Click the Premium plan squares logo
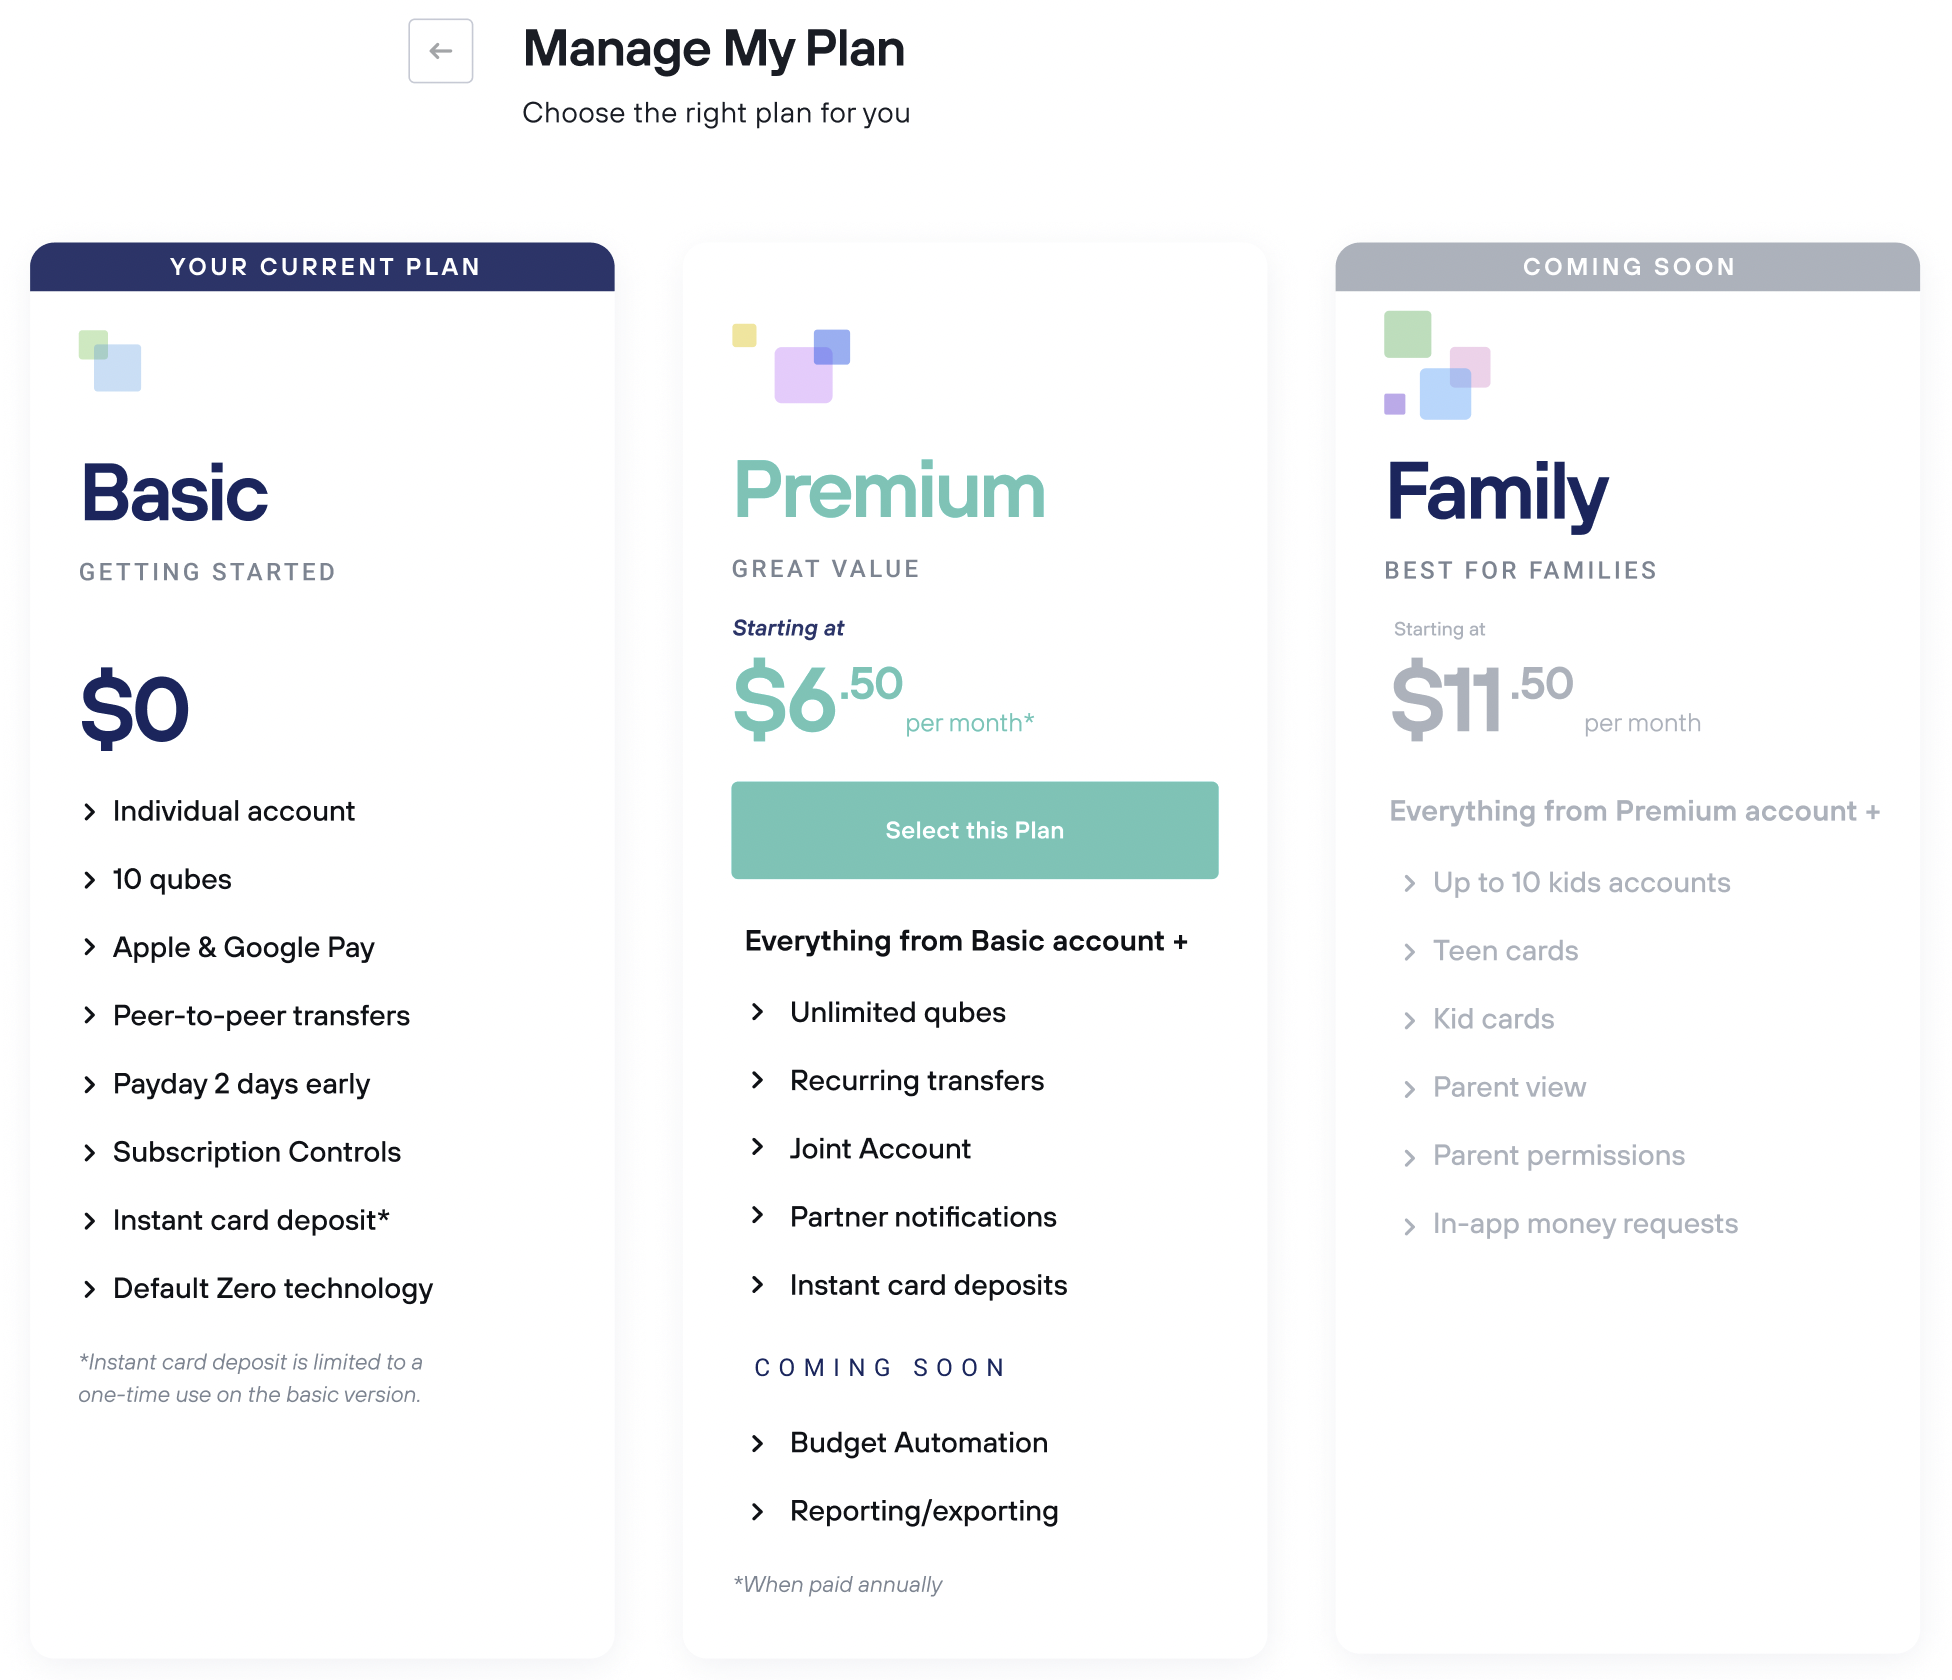 [791, 363]
